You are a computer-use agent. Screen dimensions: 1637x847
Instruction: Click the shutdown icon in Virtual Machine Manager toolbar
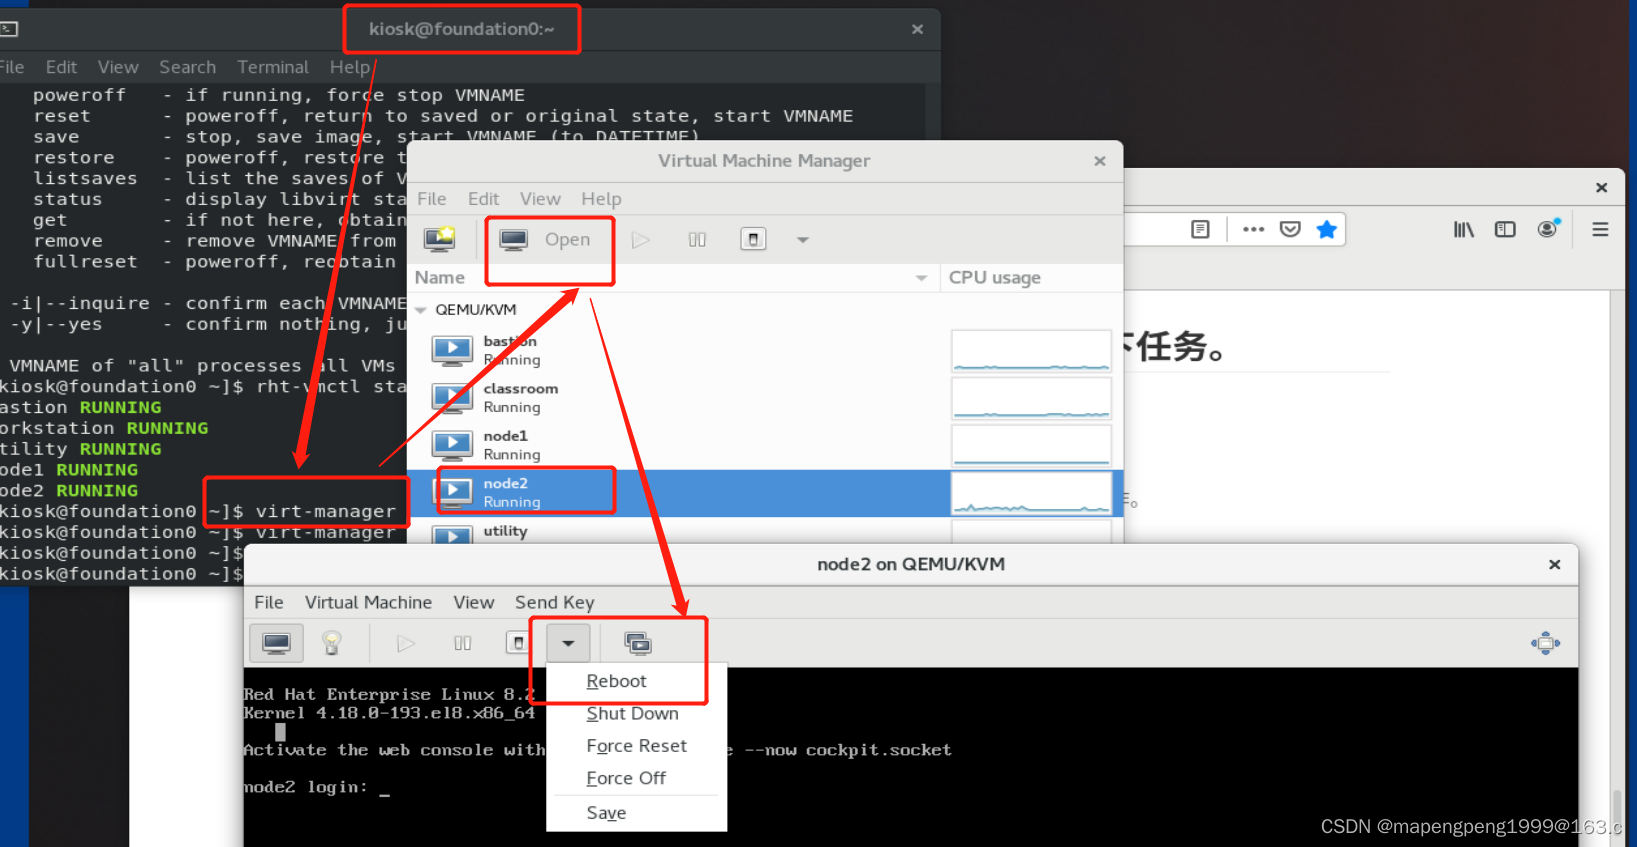pos(753,240)
